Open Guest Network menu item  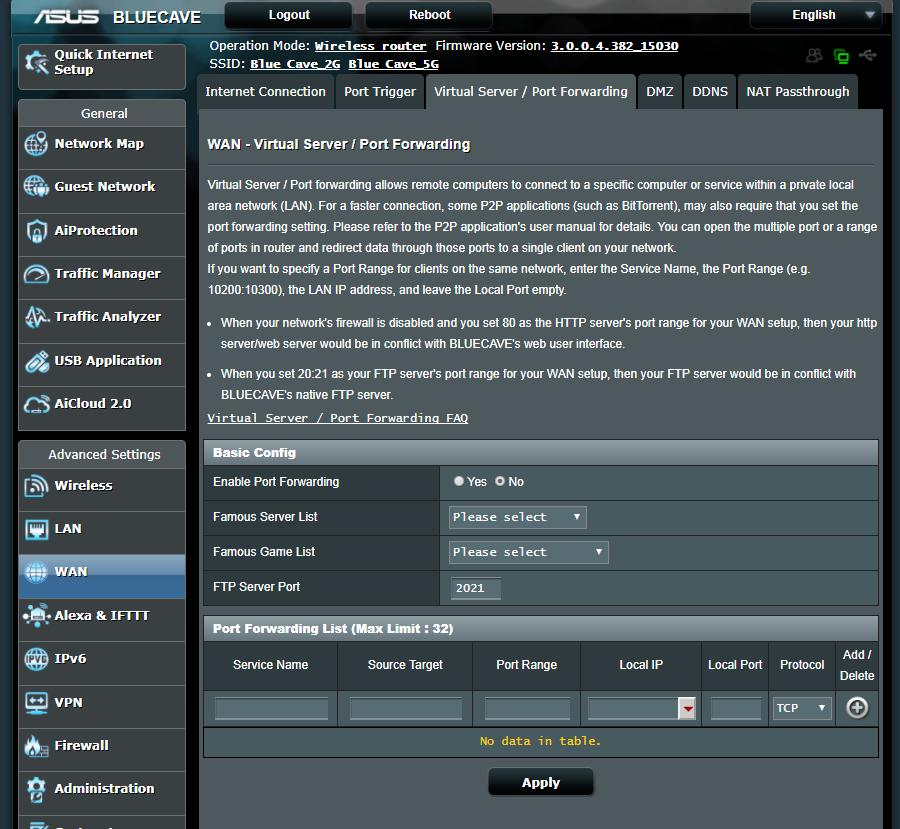[102, 191]
